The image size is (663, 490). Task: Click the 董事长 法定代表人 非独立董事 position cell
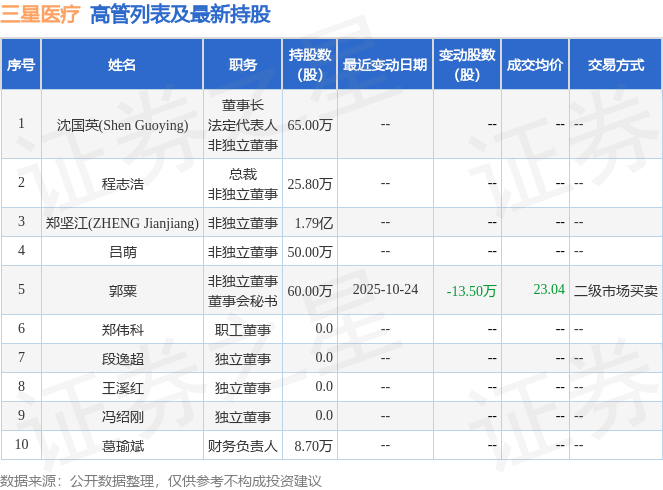(243, 125)
